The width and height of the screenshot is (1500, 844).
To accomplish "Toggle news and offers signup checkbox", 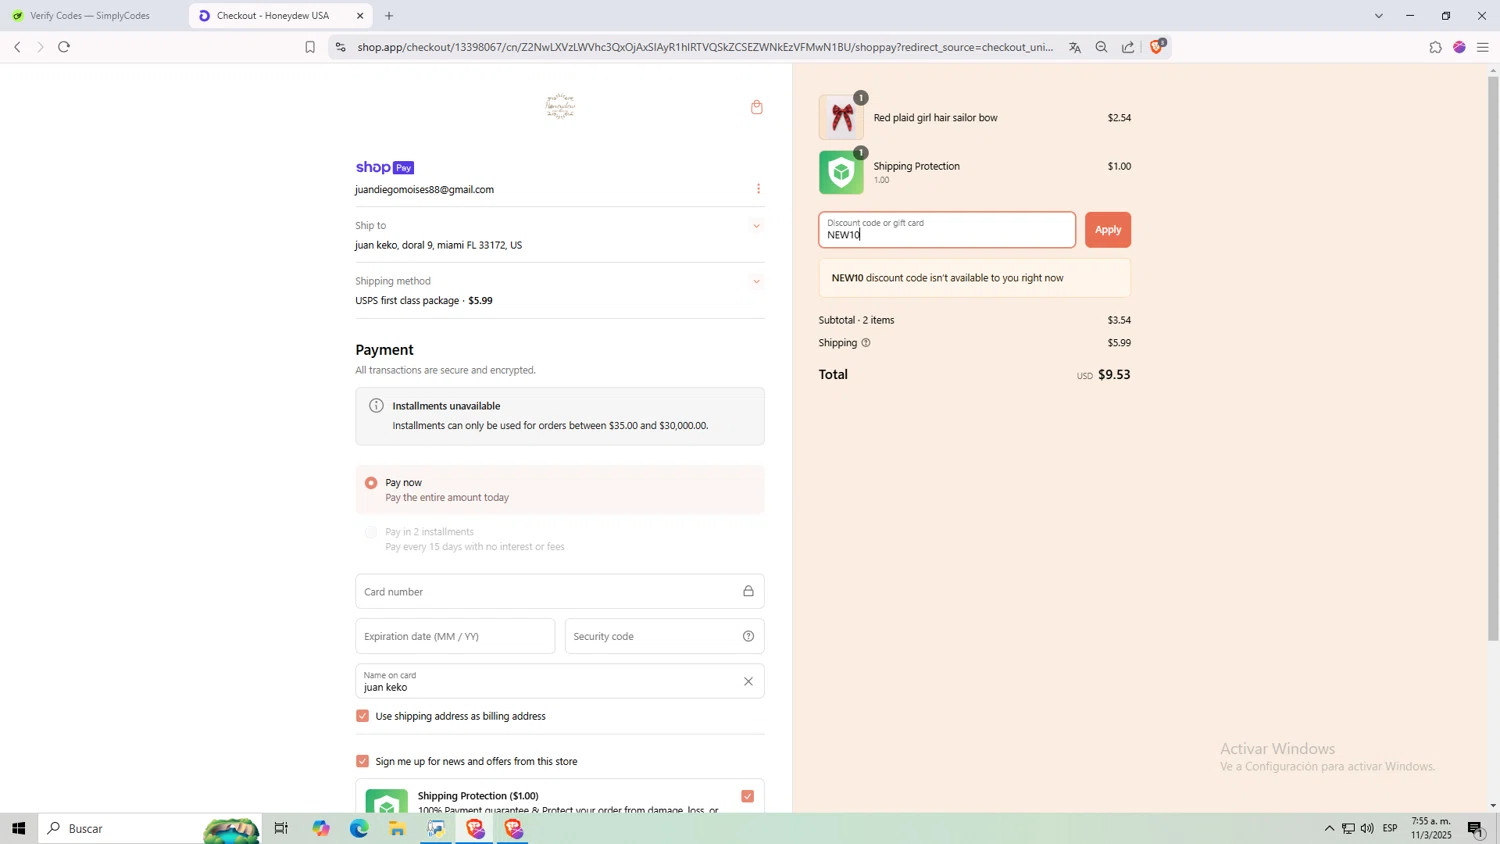I will point(362,761).
